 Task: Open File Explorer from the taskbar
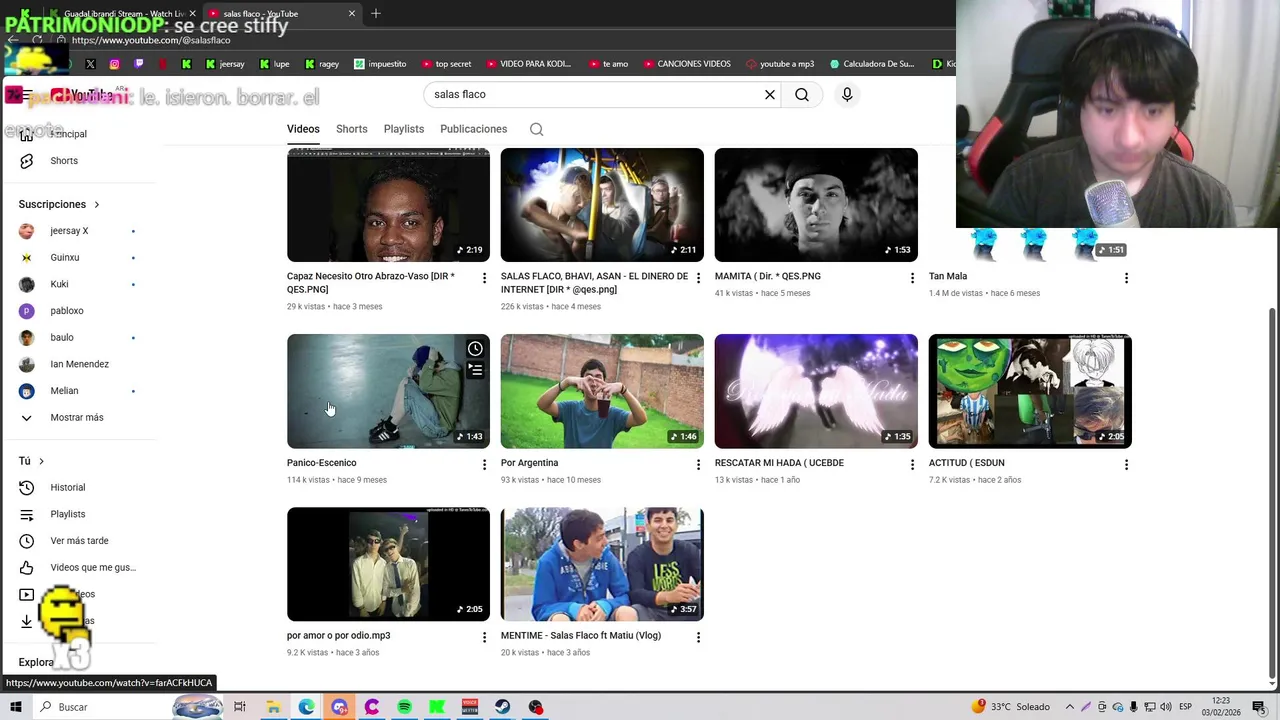273,707
